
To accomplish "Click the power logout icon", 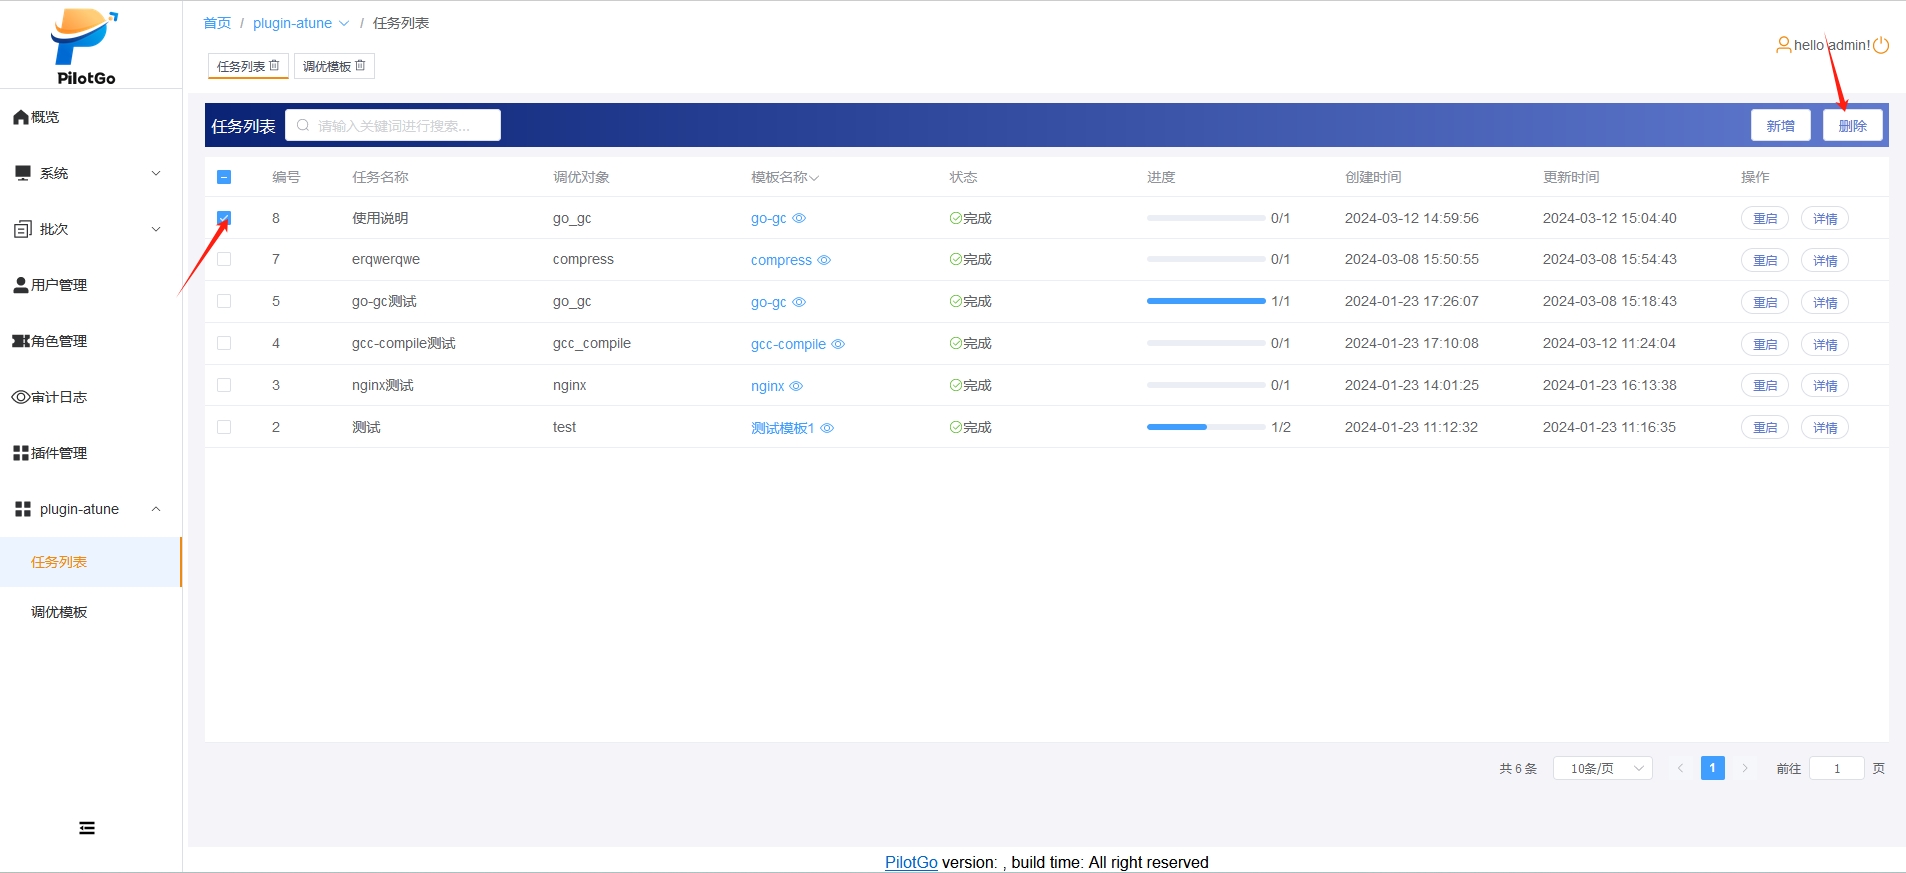I will point(1881,45).
